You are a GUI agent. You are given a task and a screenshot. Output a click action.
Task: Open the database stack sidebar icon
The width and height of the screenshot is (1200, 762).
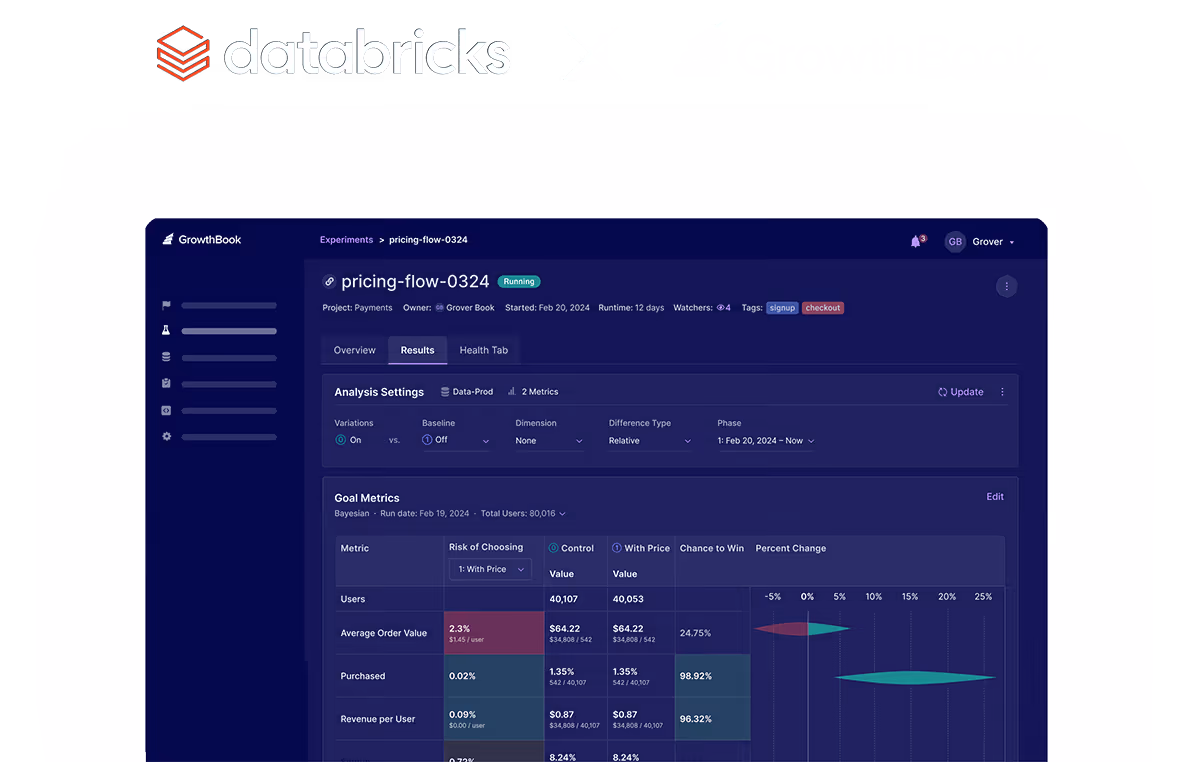coord(166,357)
